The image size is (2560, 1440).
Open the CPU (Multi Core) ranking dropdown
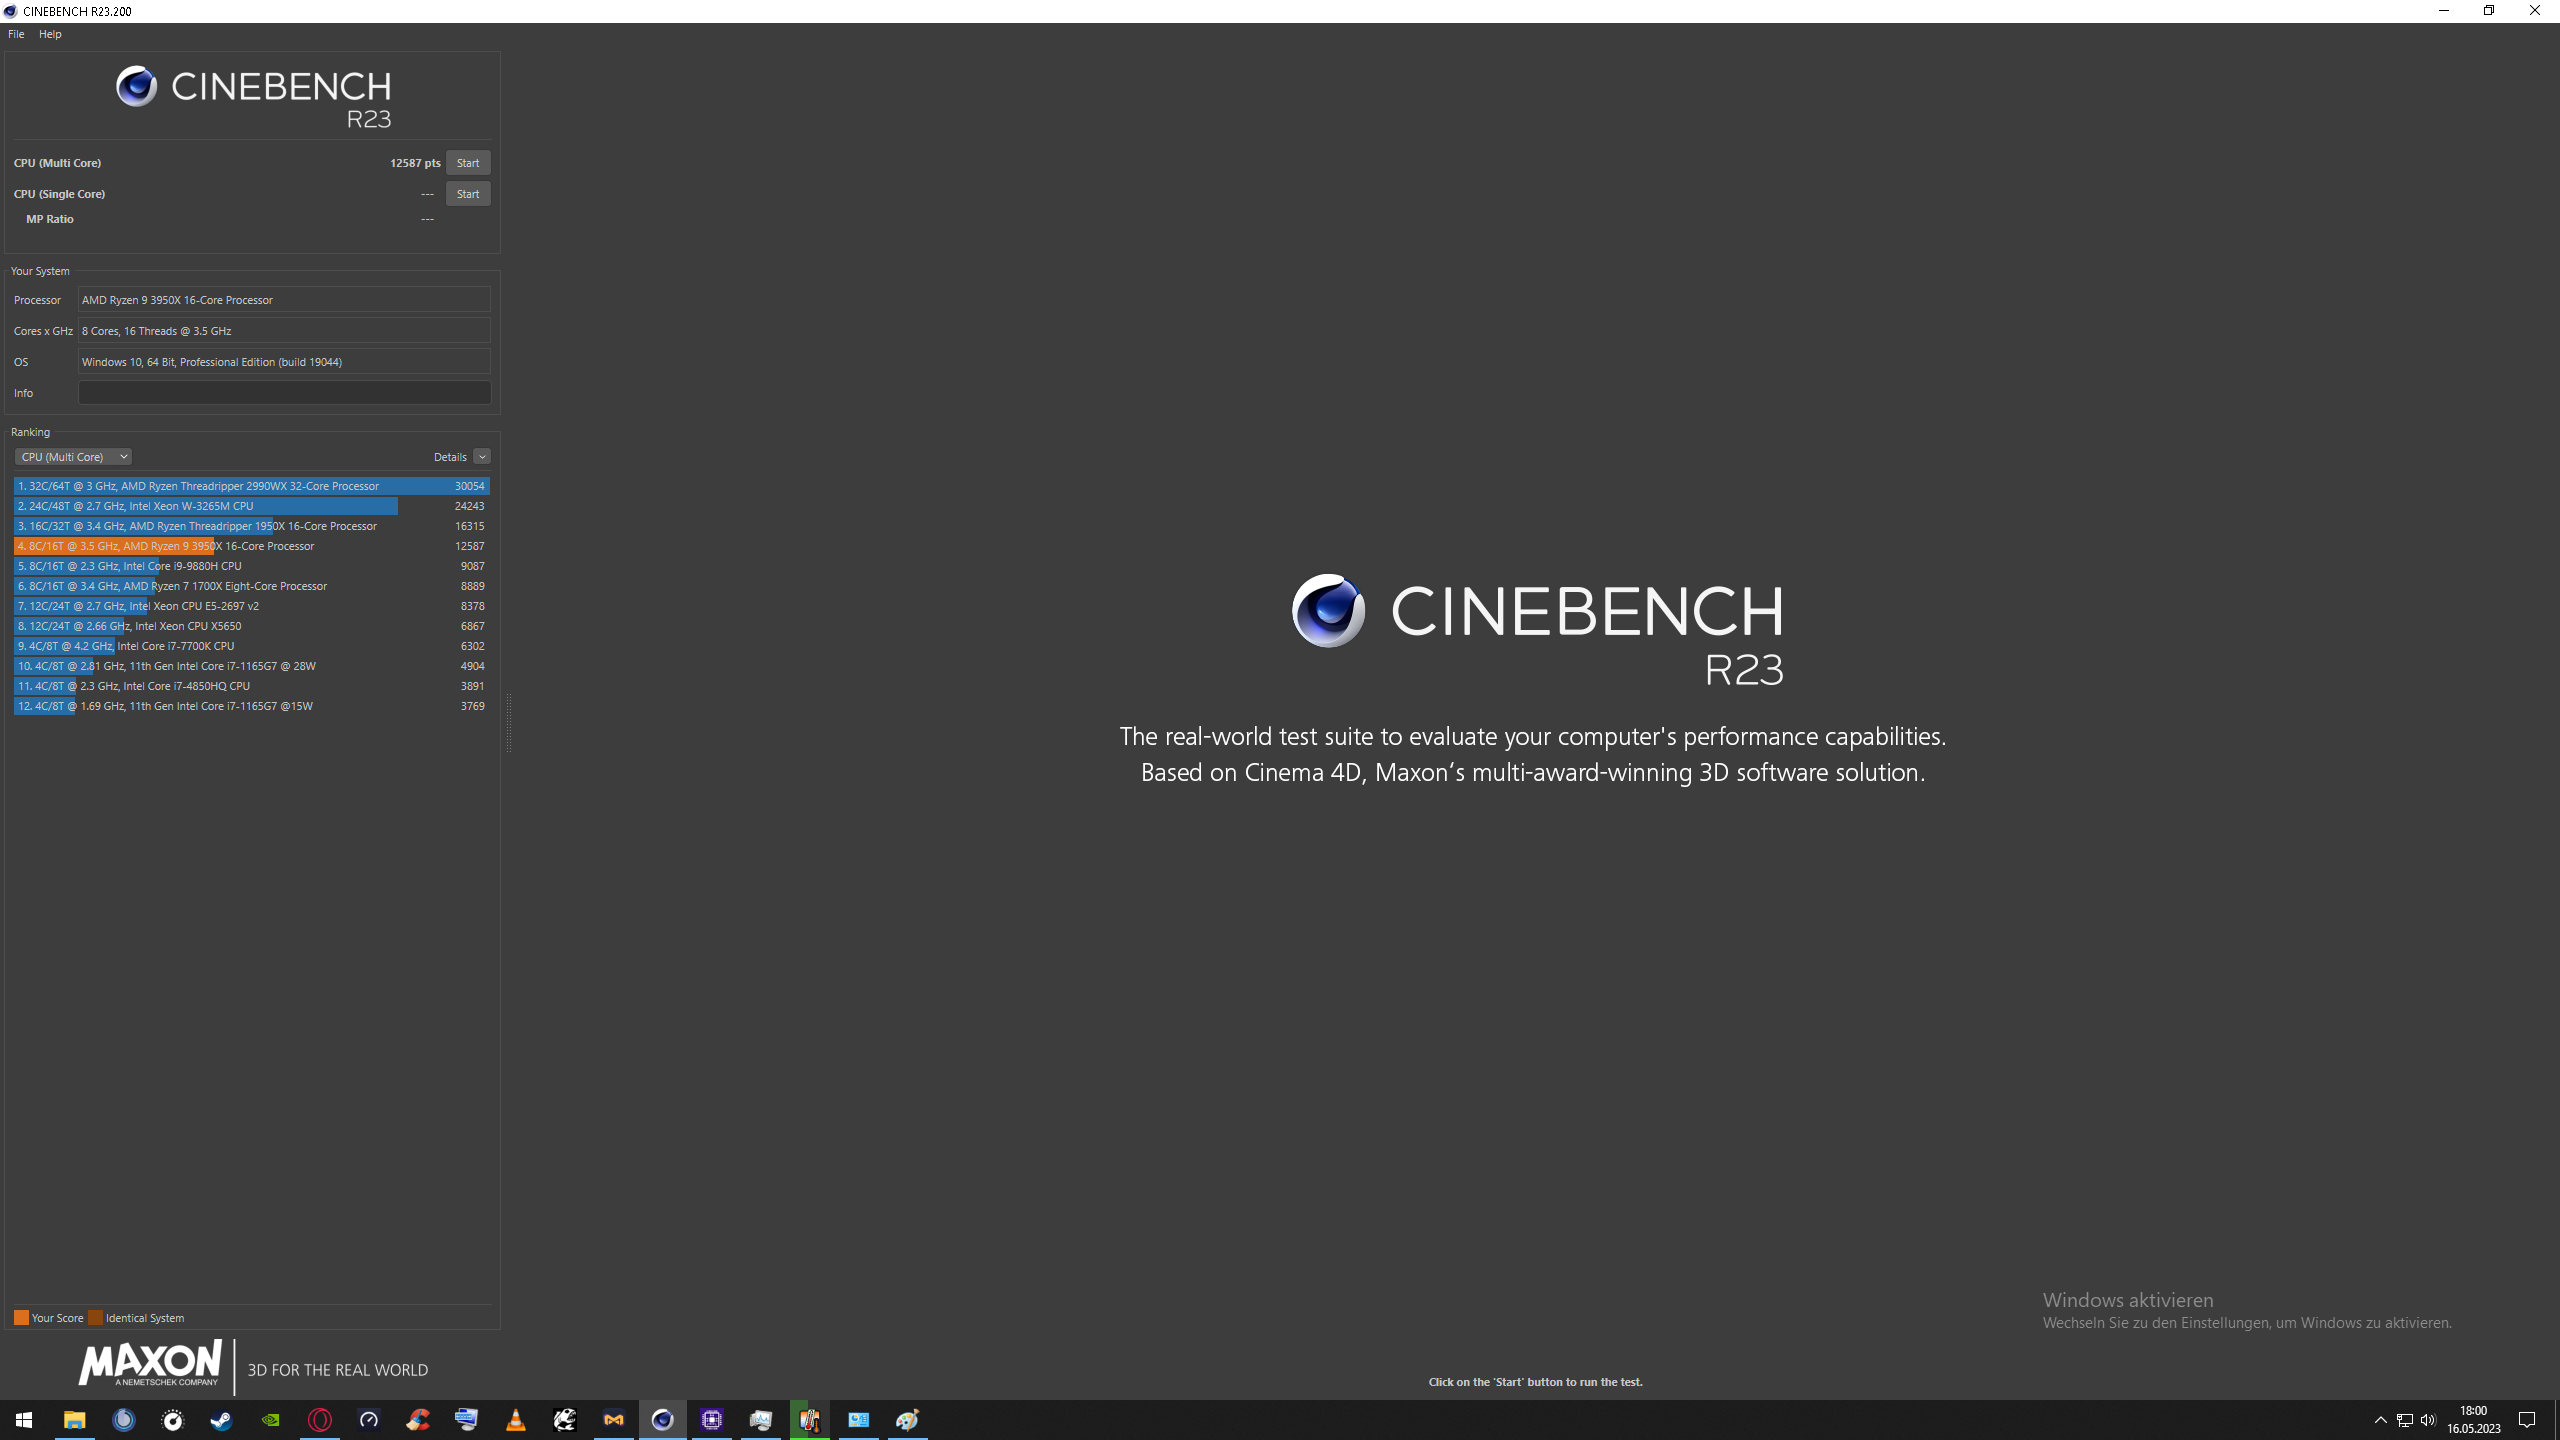coord(73,457)
